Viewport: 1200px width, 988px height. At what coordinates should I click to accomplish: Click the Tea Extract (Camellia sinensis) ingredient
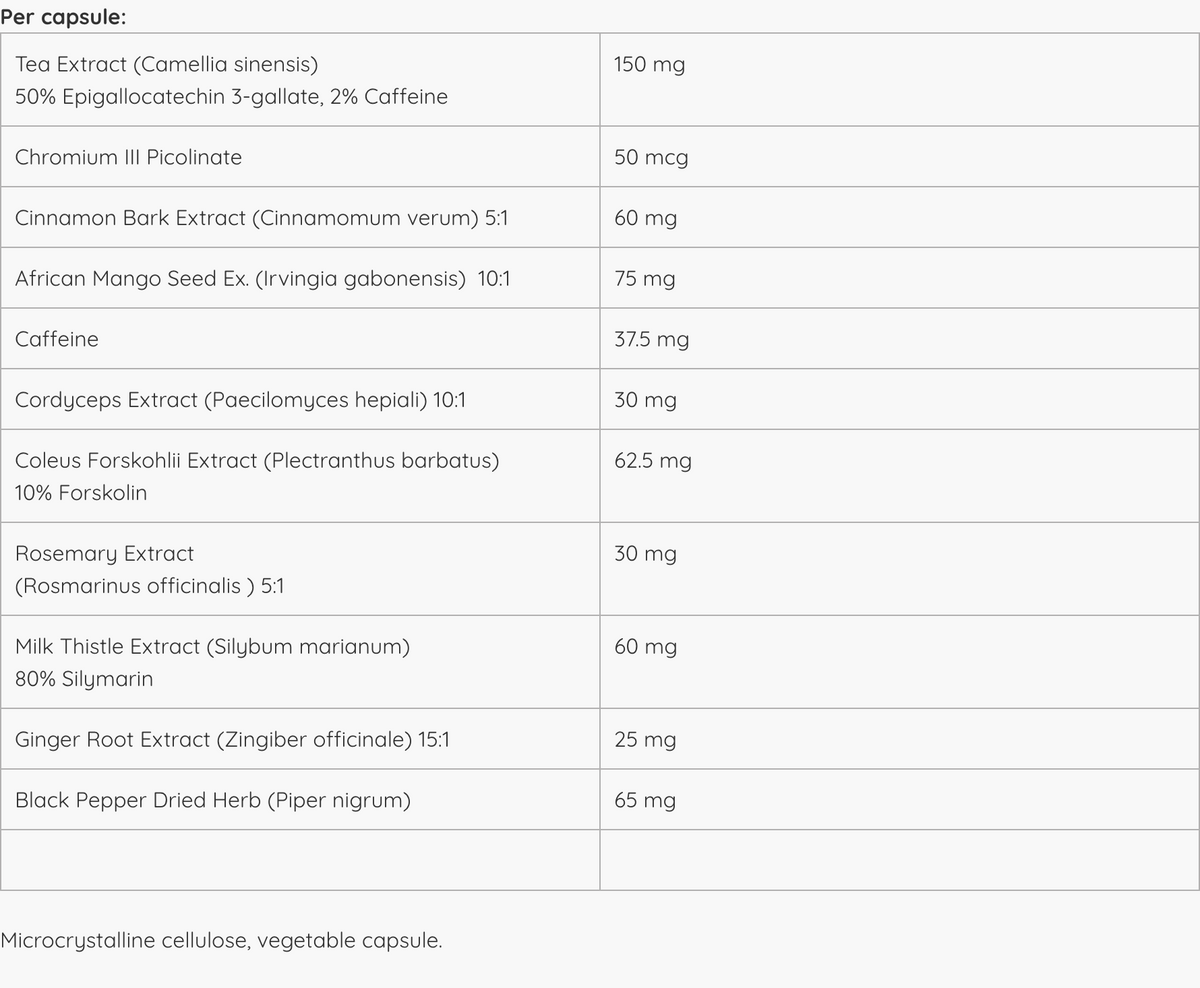(167, 65)
